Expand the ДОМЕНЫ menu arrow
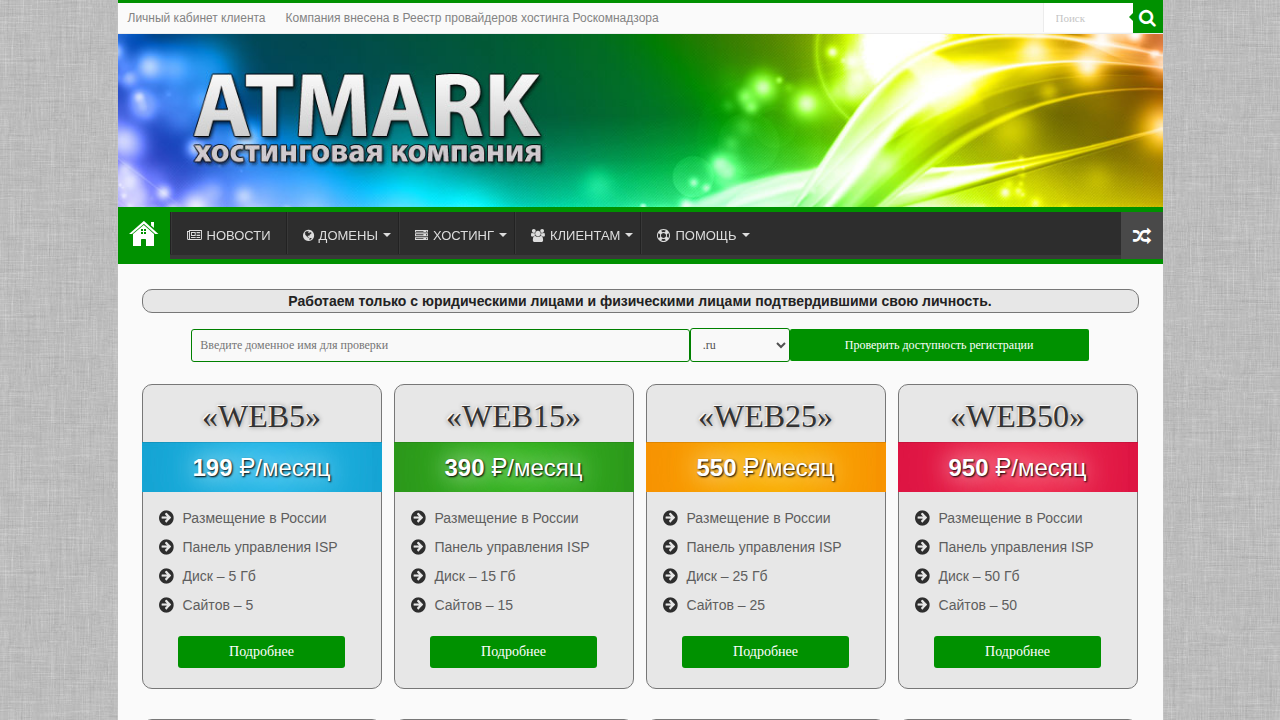This screenshot has height=720, width=1280. pos(387,236)
